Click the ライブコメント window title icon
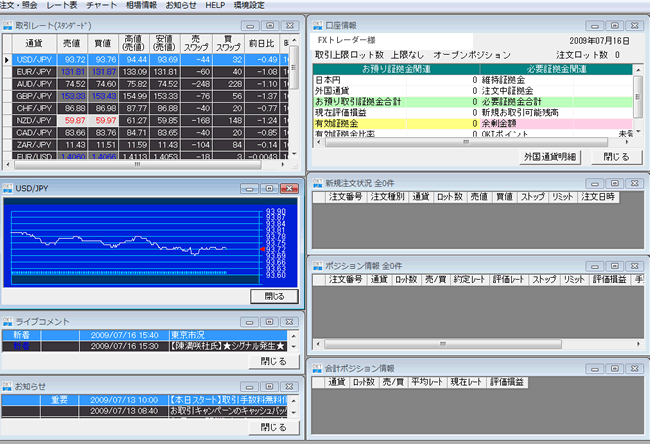The width and height of the screenshot is (650, 444). [7, 322]
